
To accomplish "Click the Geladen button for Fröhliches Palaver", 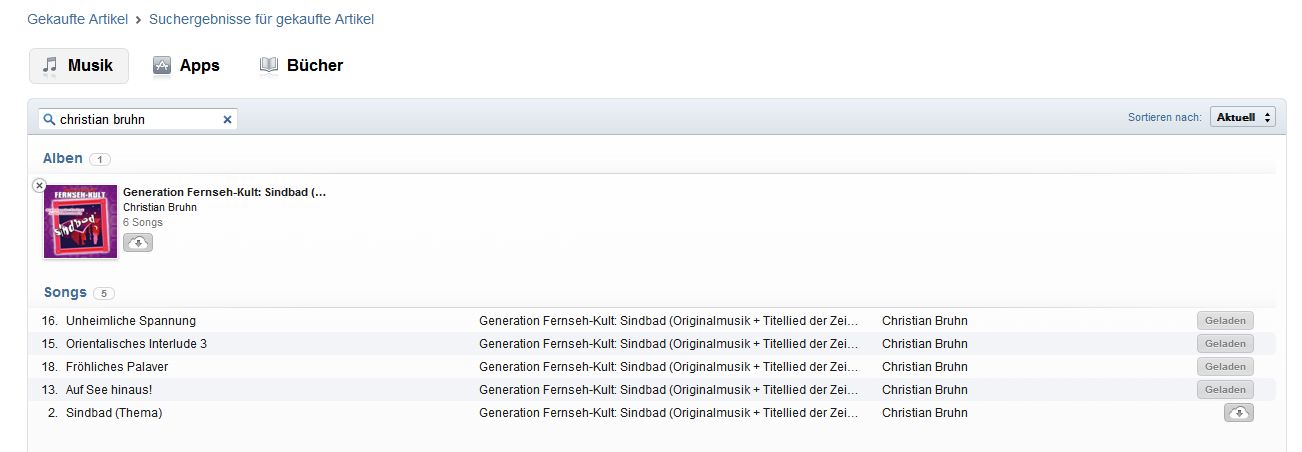I will (x=1225, y=366).
